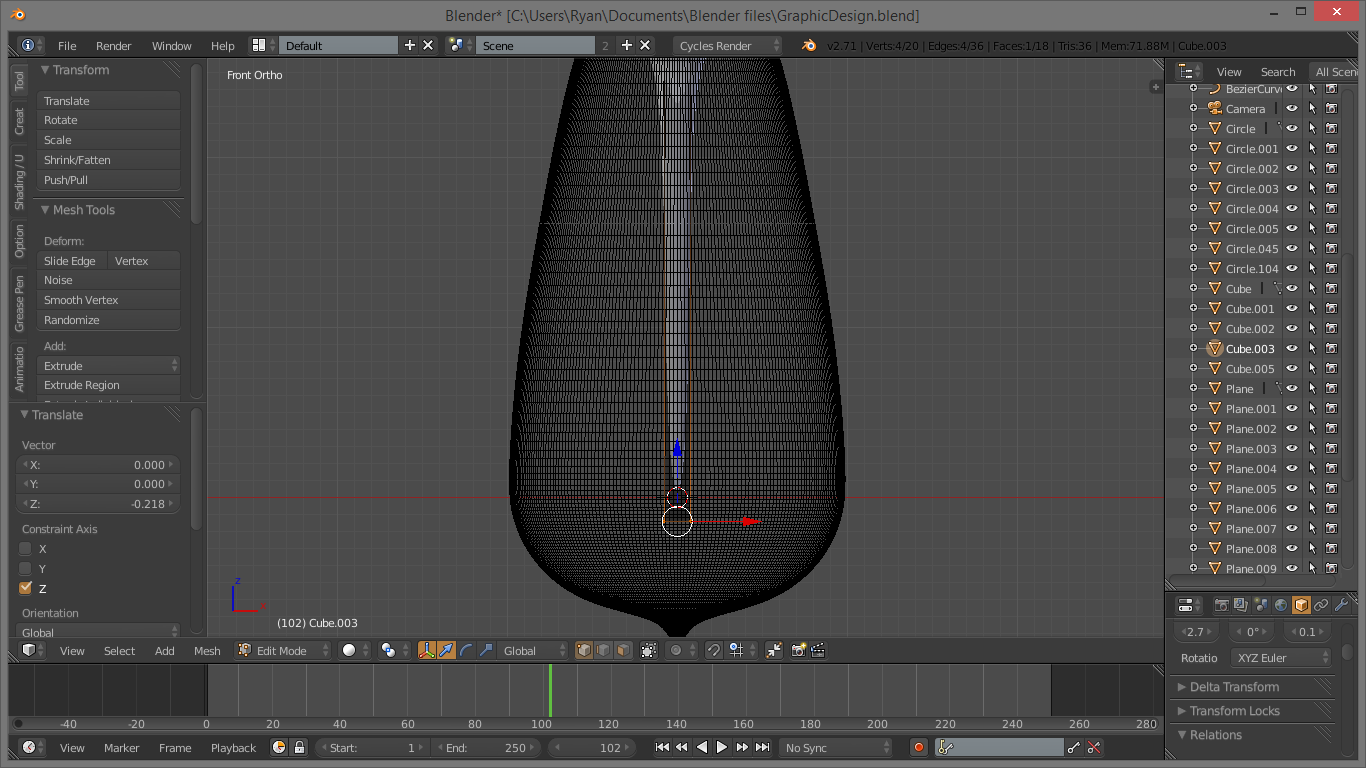
Task: Select the translate manipulator arrow icon
Action: tap(446, 650)
